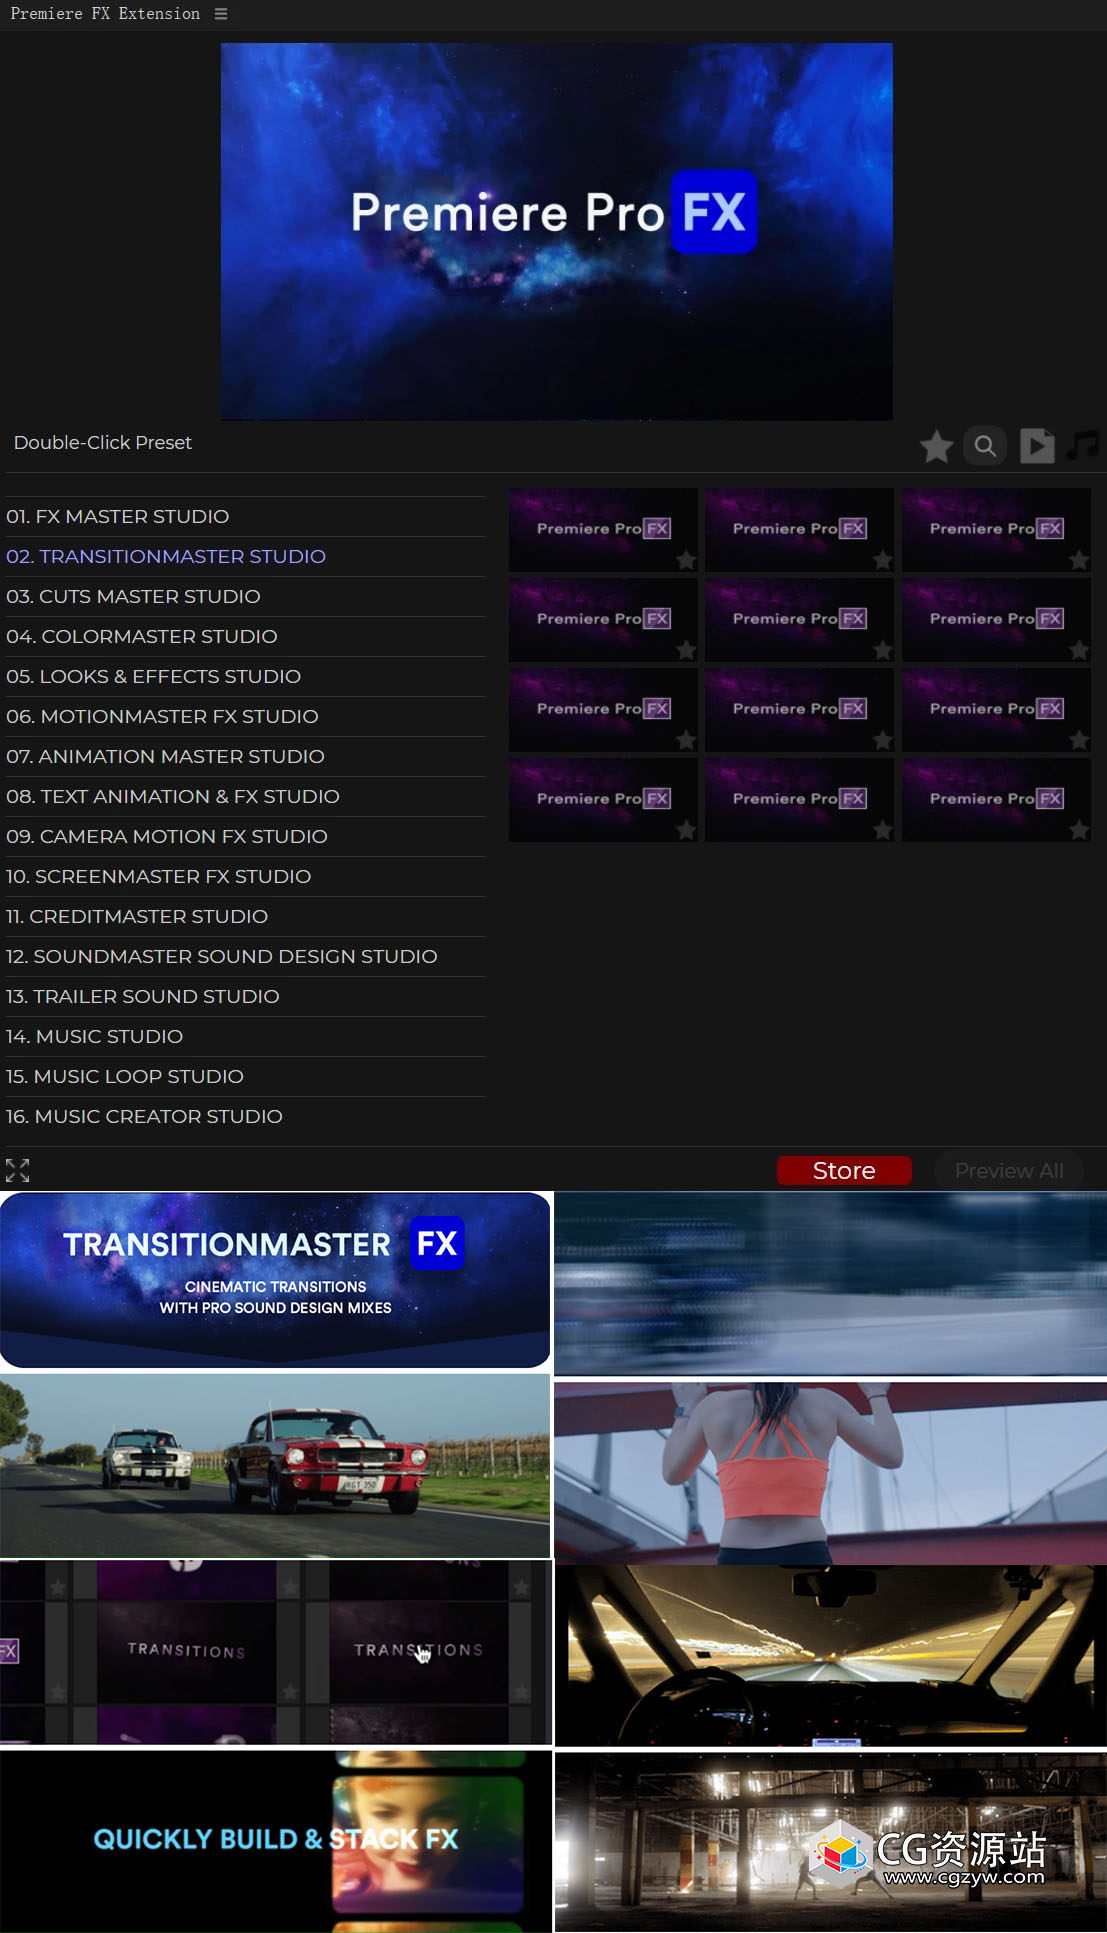Select 01. FX MASTER STUDIO category
This screenshot has height=1933, width=1107.
click(245, 516)
